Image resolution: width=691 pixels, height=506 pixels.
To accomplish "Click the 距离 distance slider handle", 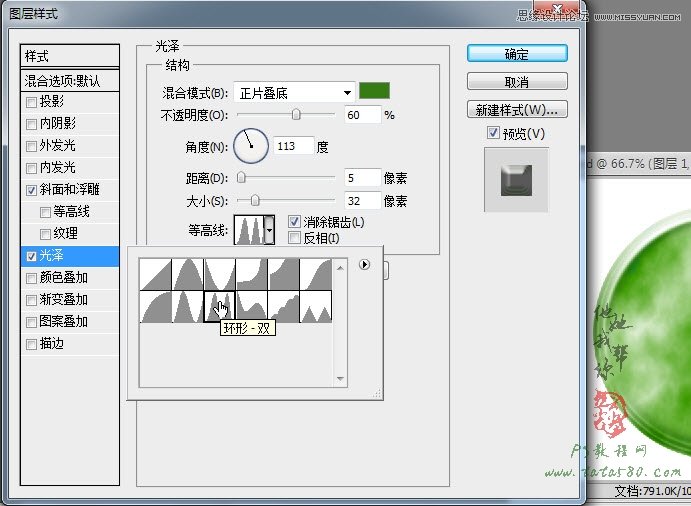I will coord(241,178).
